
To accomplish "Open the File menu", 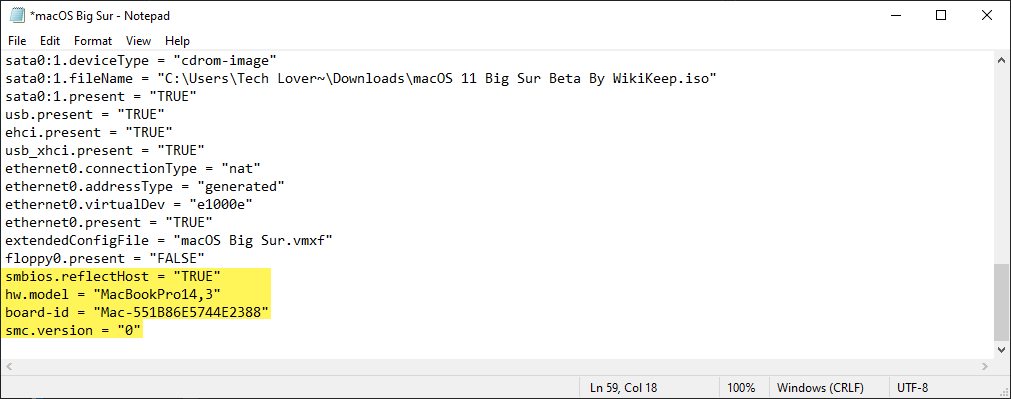I will point(17,41).
